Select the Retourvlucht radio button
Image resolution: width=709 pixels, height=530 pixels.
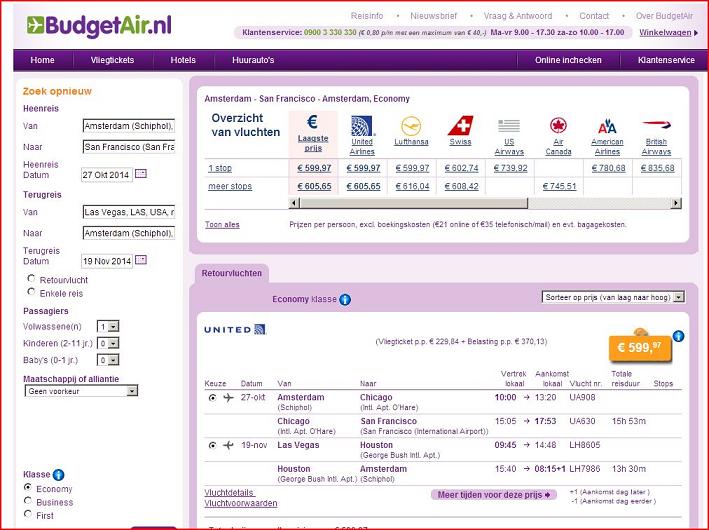click(31, 278)
